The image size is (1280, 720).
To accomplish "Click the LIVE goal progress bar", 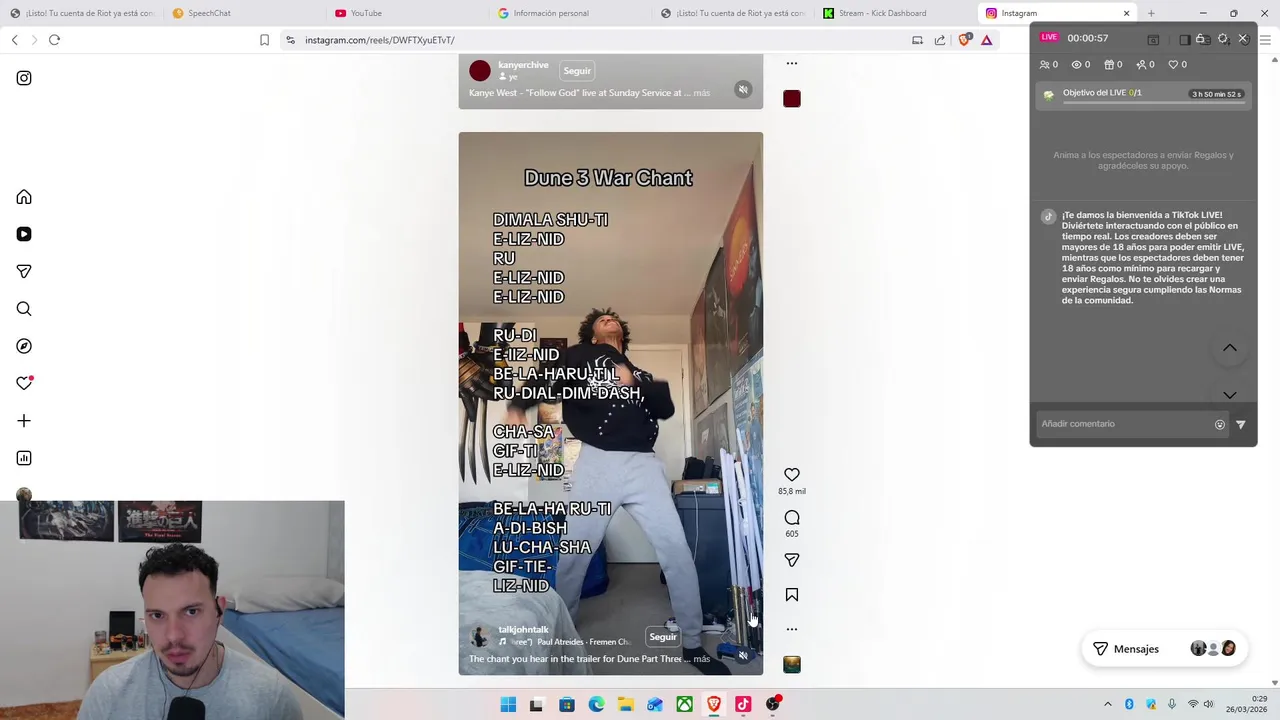I will coord(1152,101).
